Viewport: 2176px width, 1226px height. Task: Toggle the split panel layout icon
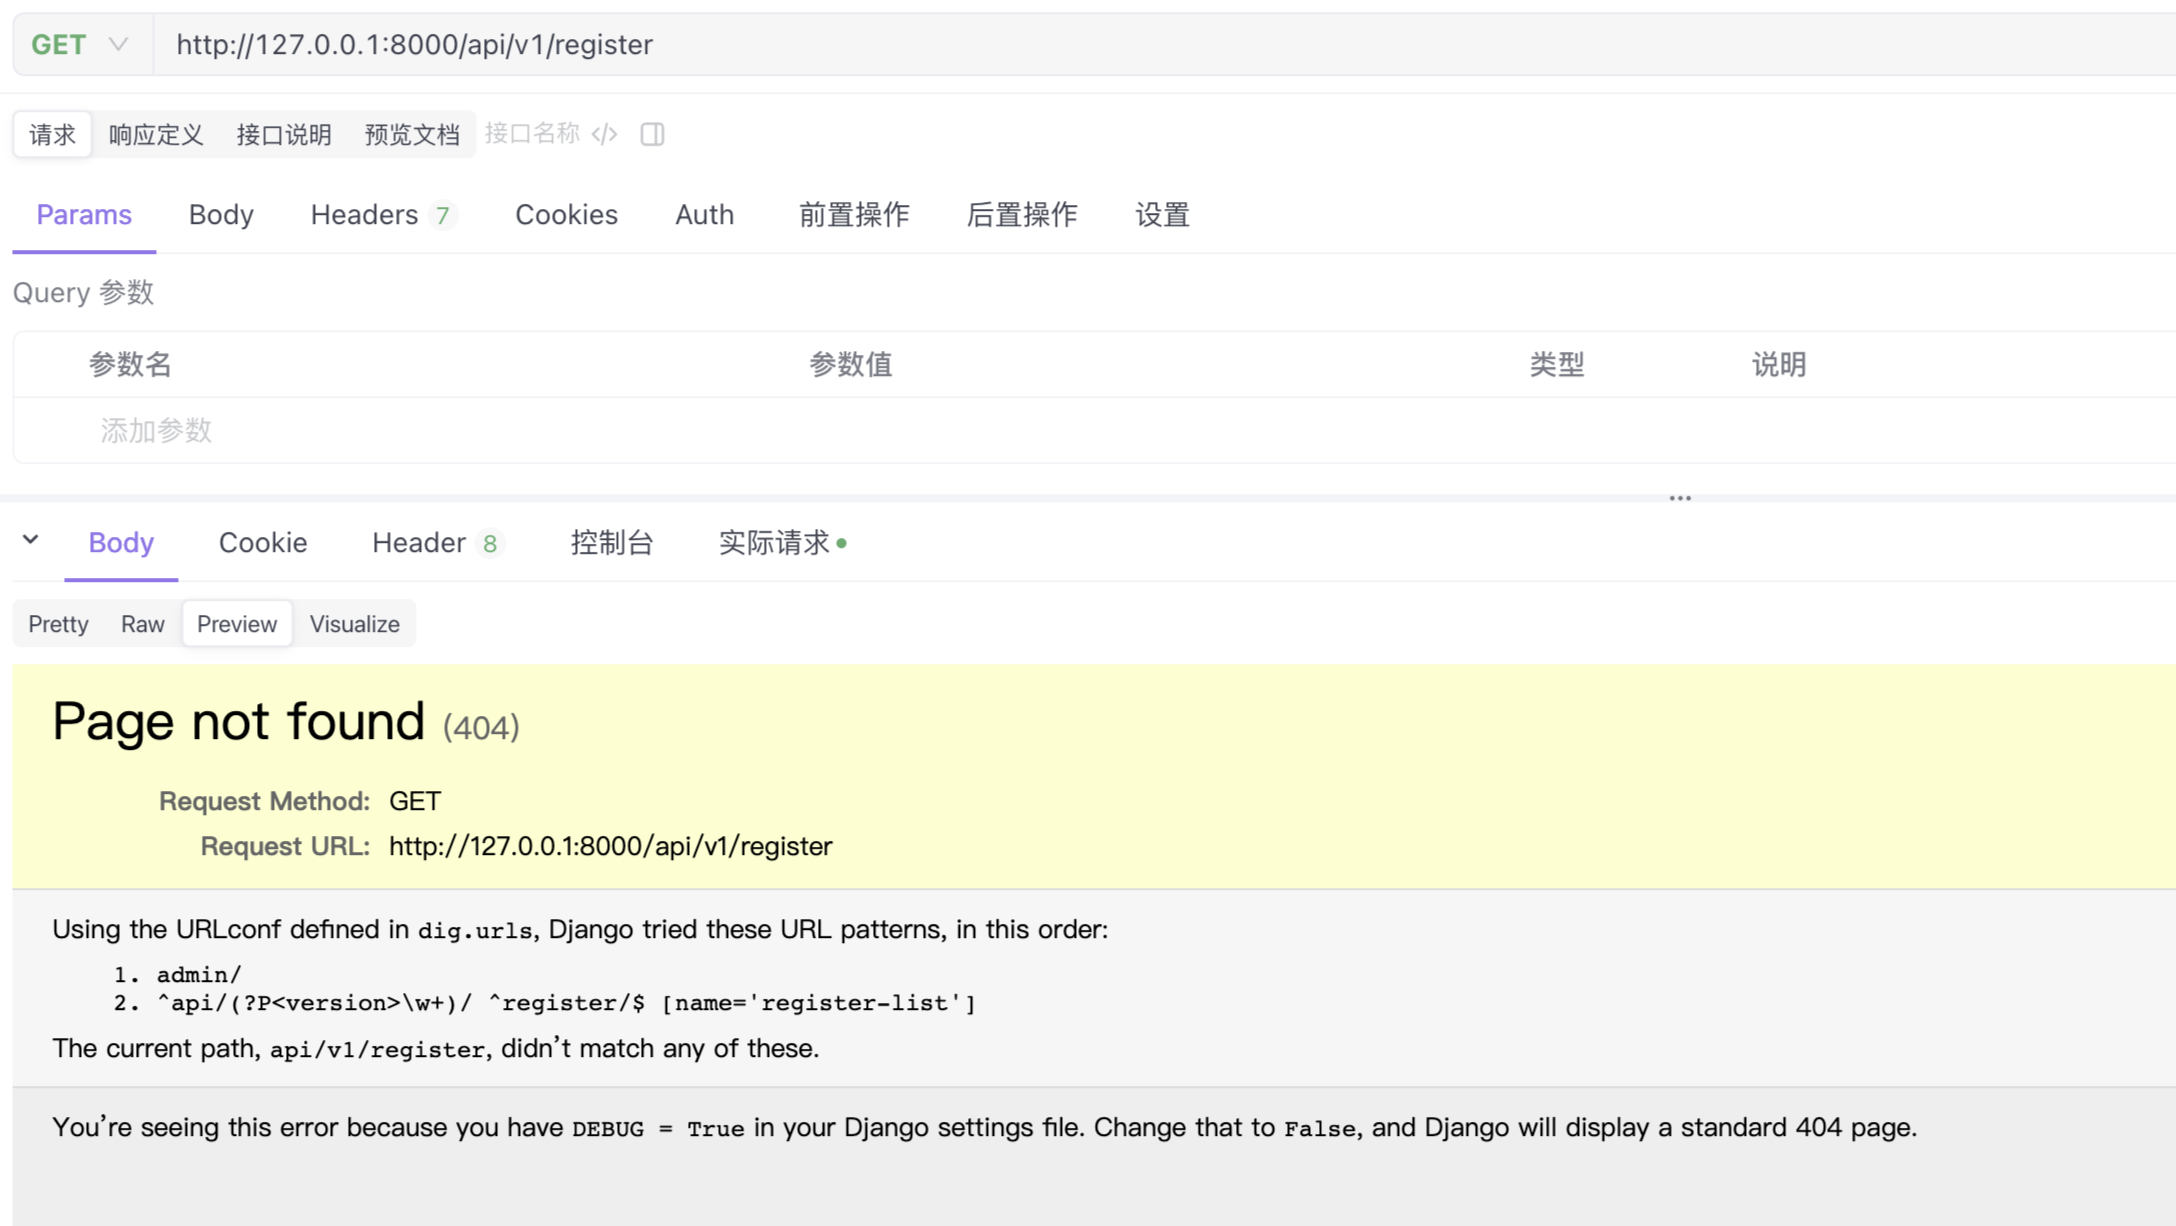pyautogui.click(x=652, y=134)
